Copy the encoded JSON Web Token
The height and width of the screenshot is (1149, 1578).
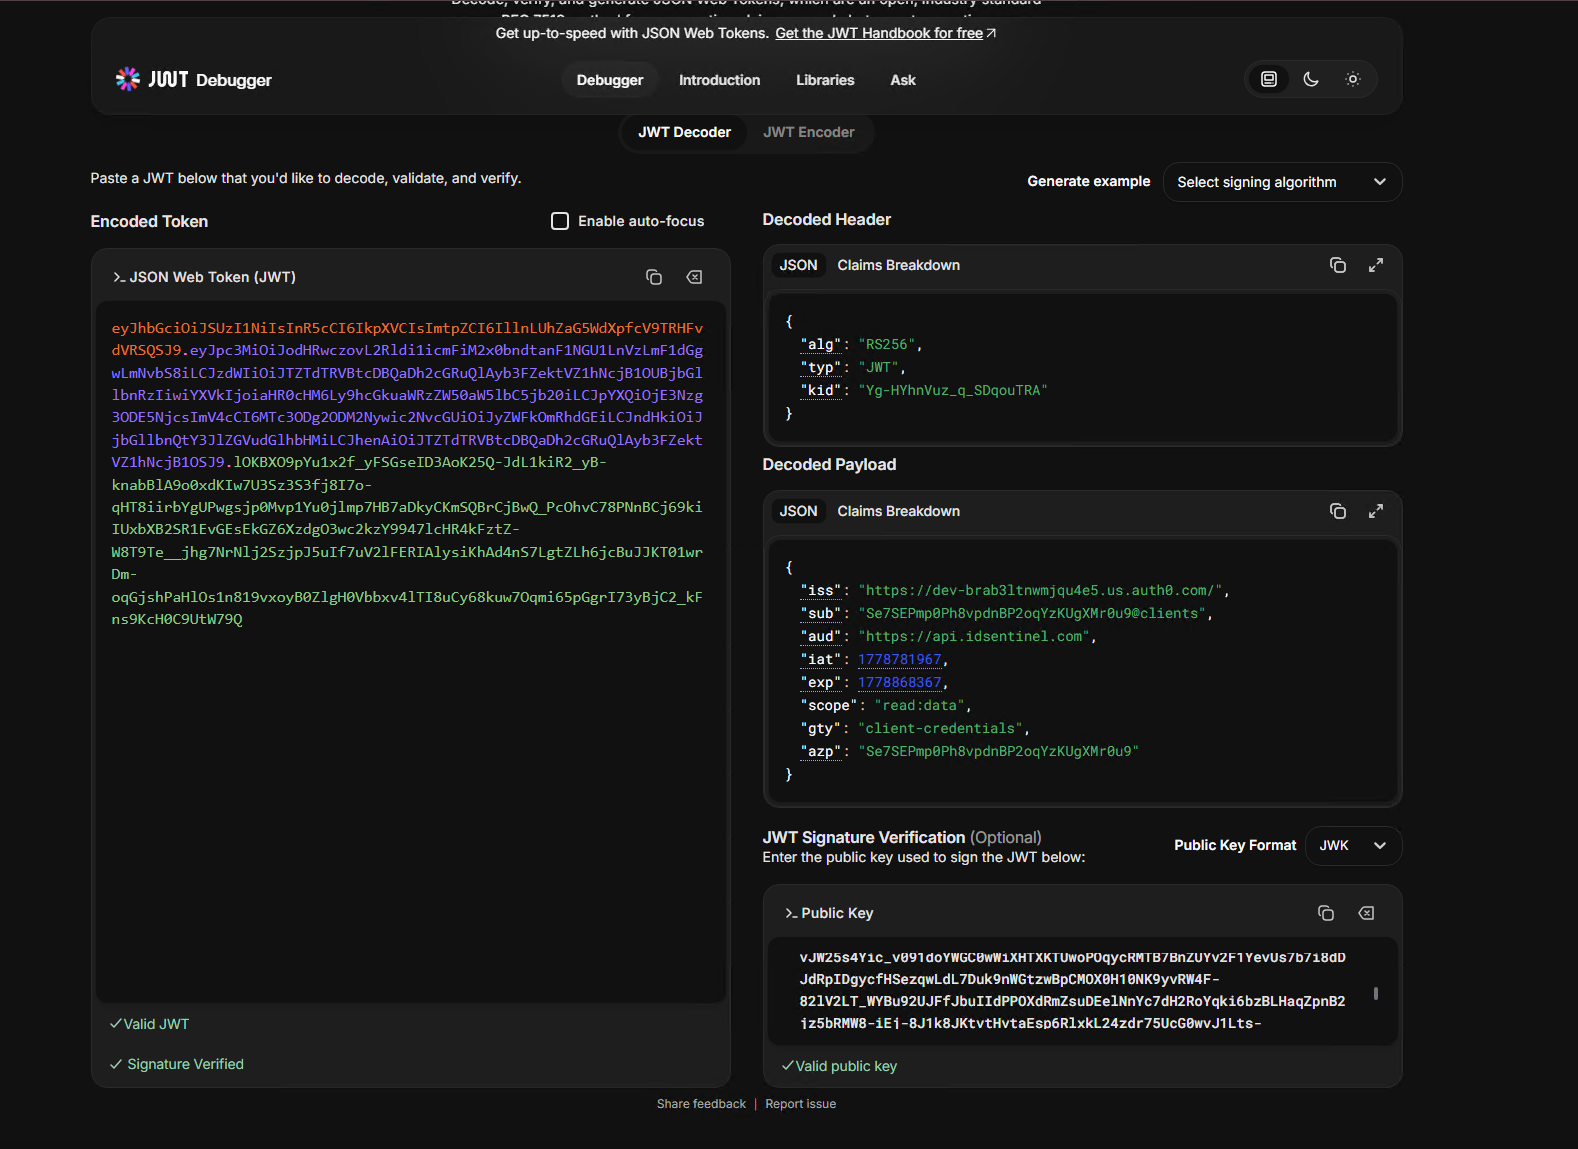[654, 277]
